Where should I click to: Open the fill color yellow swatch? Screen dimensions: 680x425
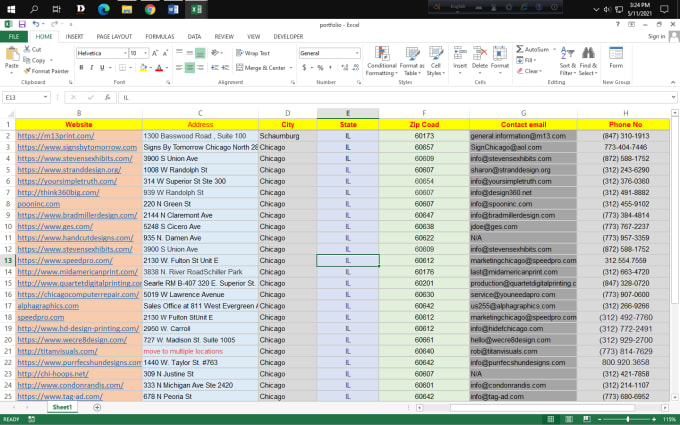143,68
